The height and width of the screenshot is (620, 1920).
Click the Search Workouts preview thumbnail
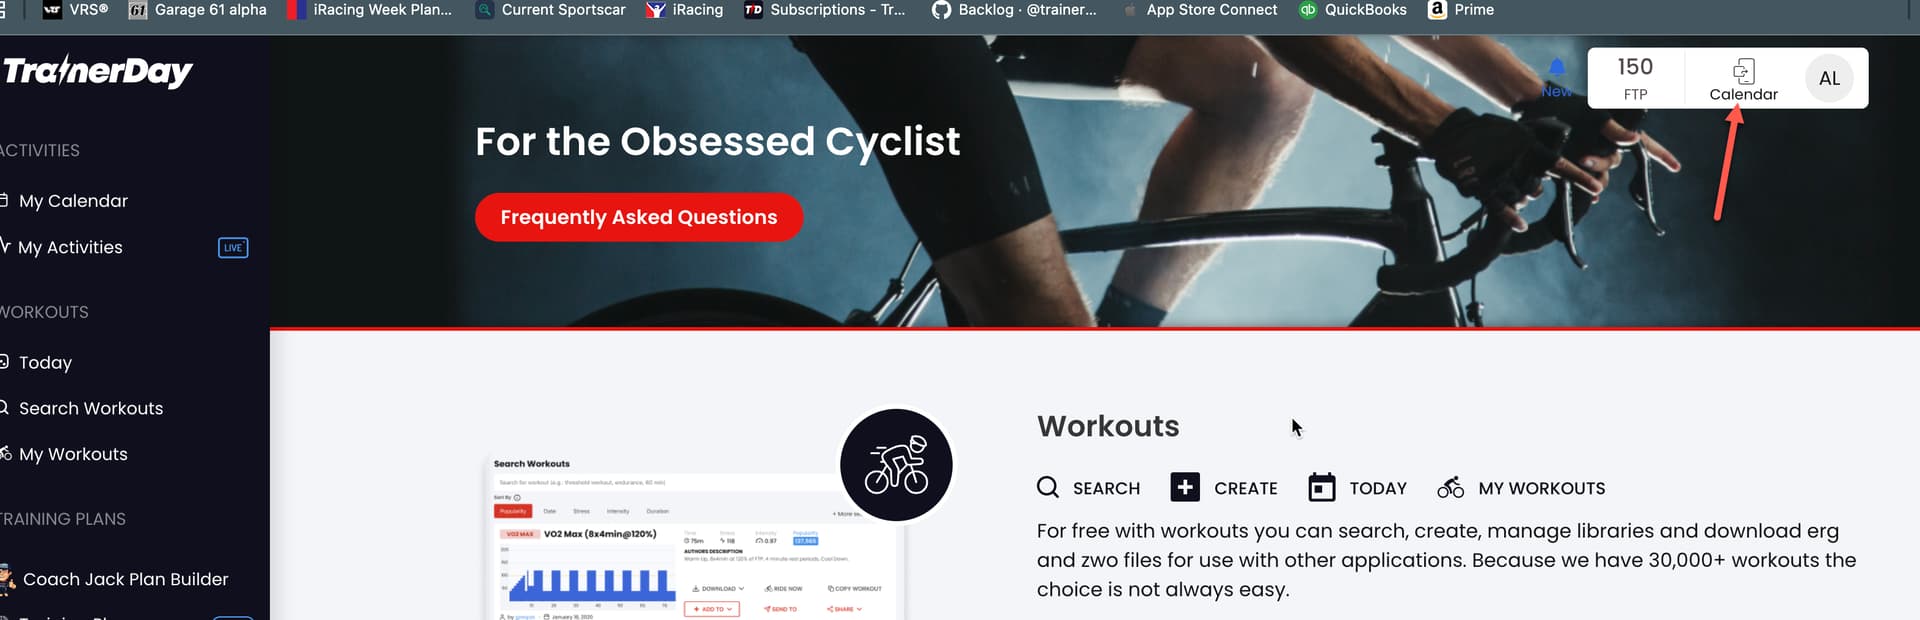[694, 537]
